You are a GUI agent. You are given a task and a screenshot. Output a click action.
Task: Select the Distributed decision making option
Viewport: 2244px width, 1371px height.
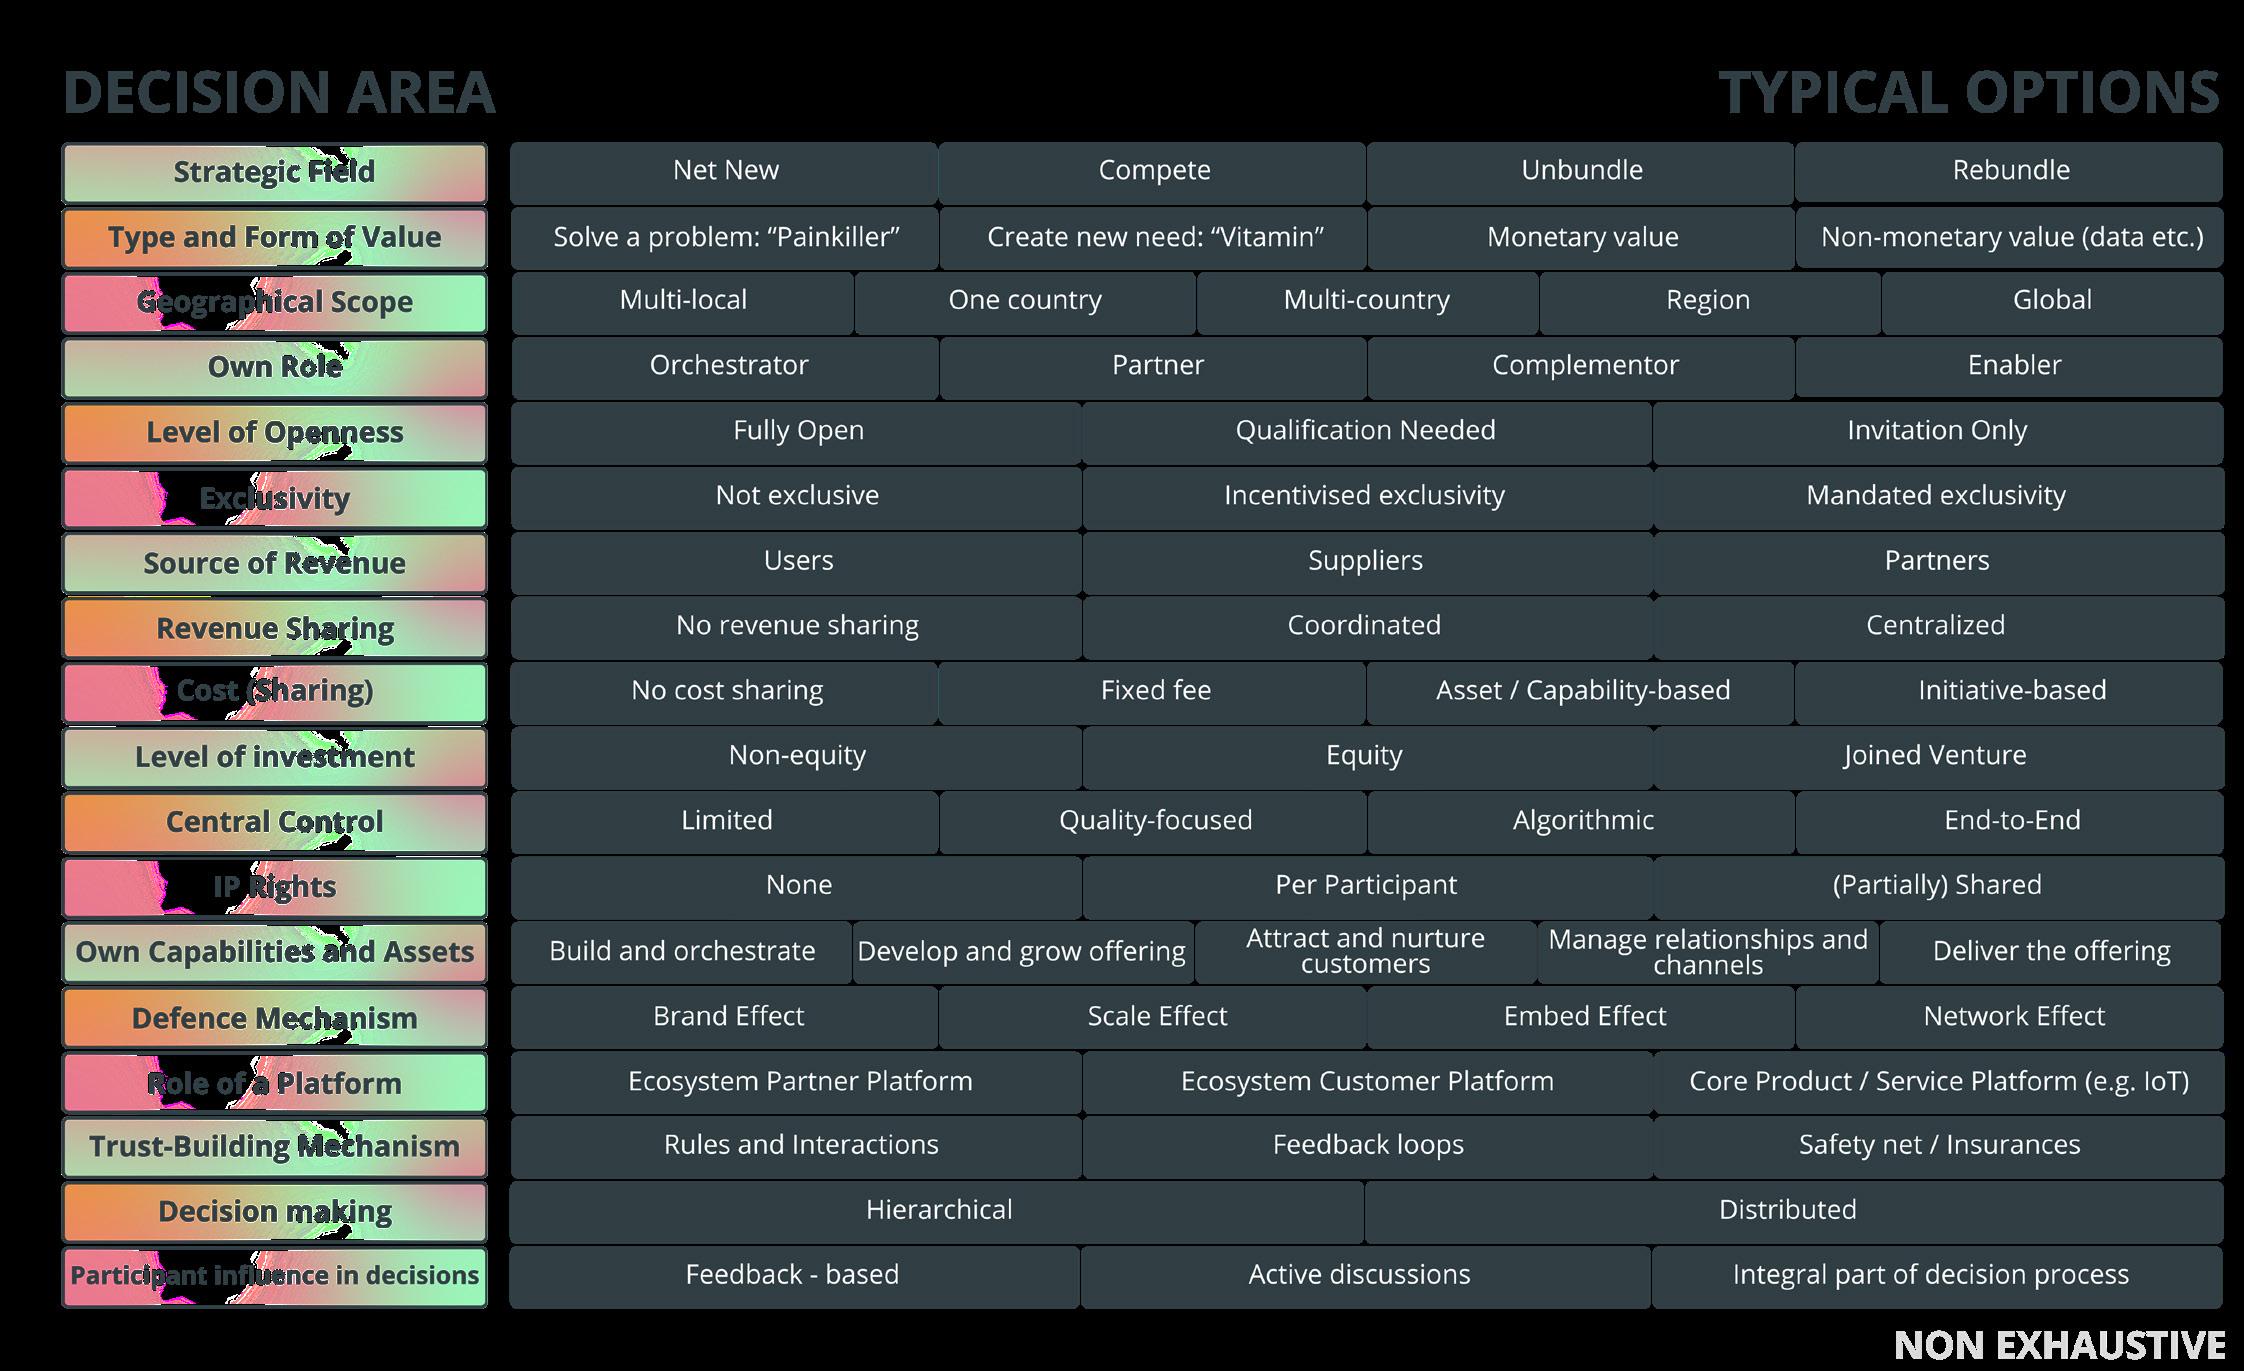[1787, 1211]
